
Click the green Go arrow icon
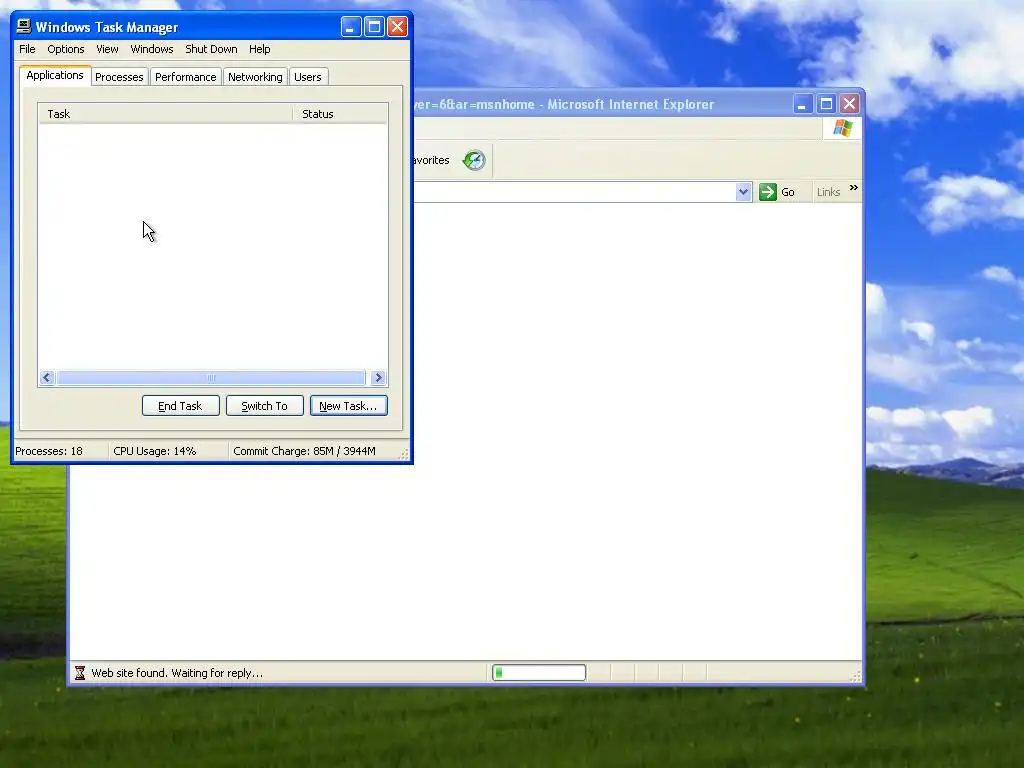pyautogui.click(x=767, y=192)
